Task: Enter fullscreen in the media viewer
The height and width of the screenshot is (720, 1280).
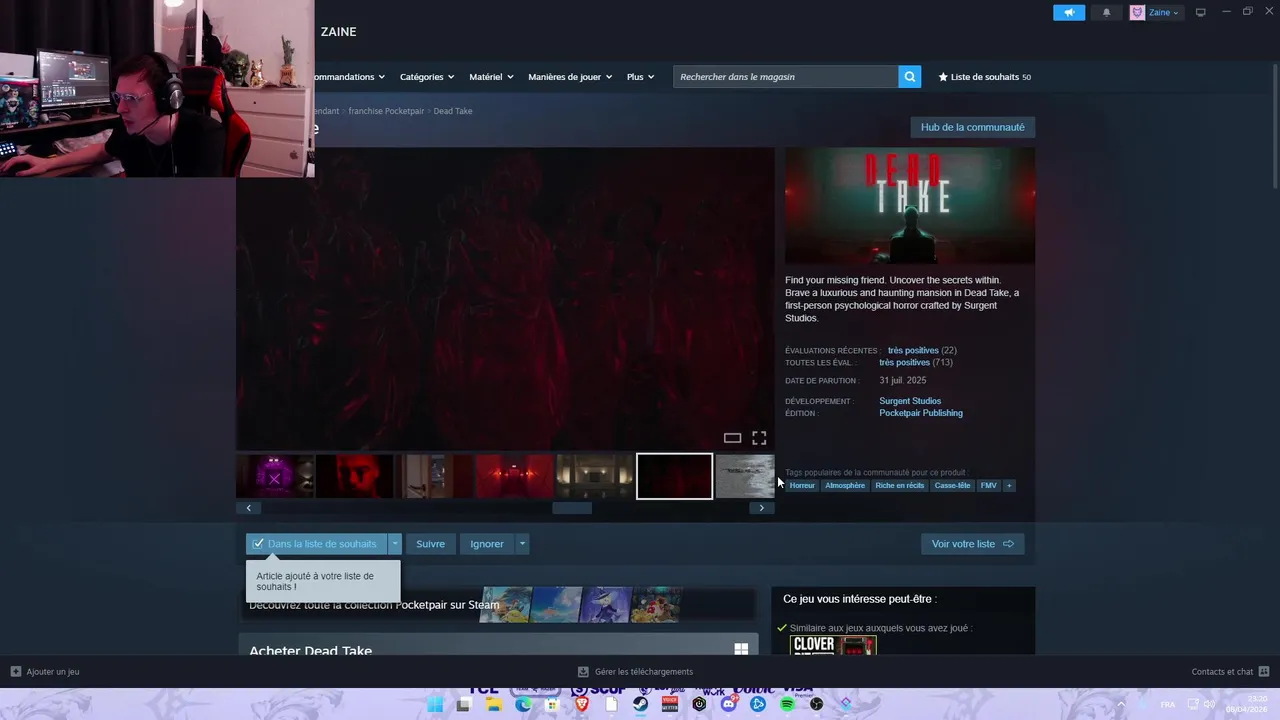Action: (759, 438)
